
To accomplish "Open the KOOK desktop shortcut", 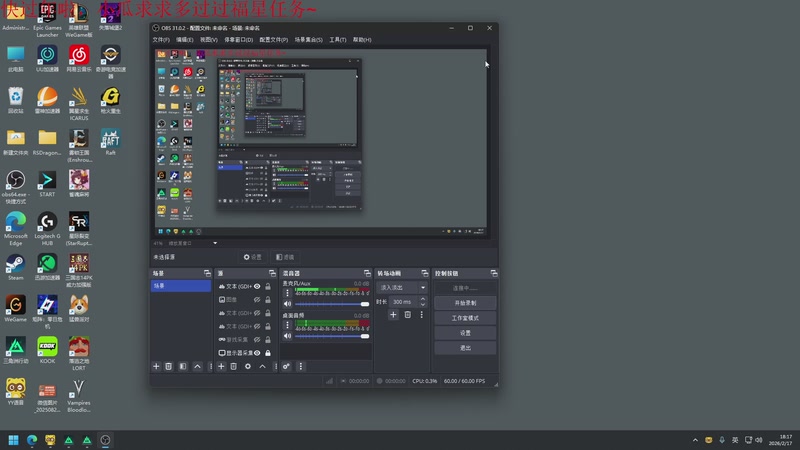I will [x=47, y=351].
